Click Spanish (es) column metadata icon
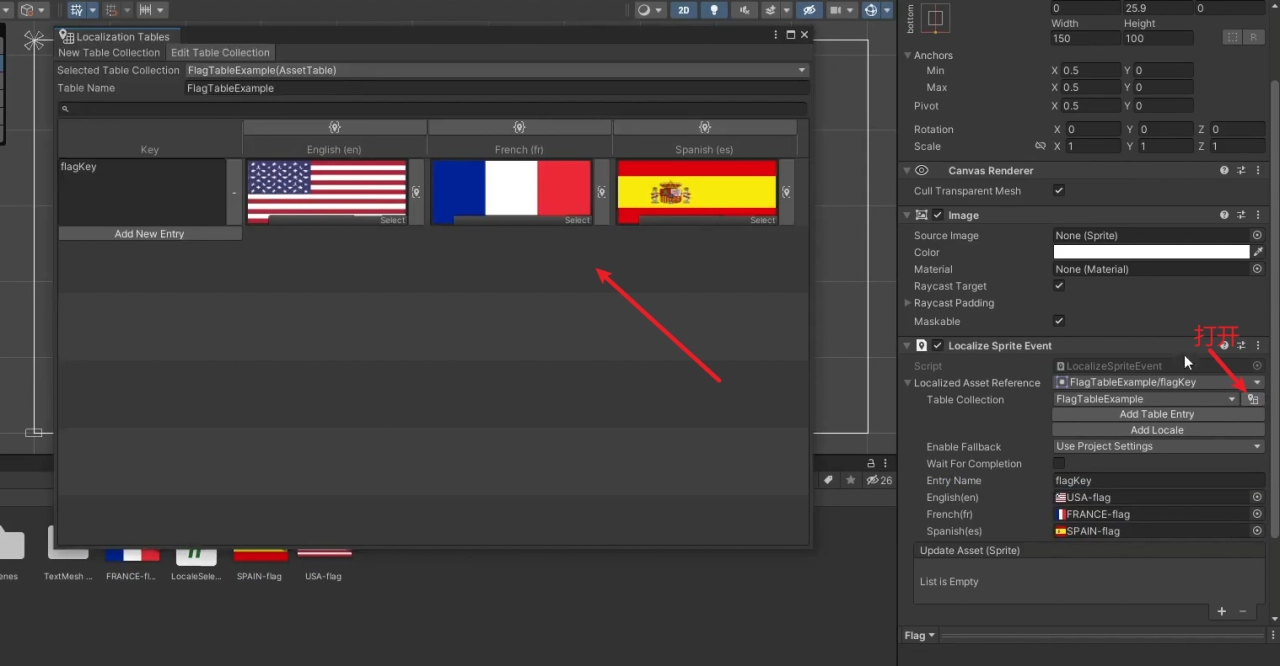 (x=705, y=127)
